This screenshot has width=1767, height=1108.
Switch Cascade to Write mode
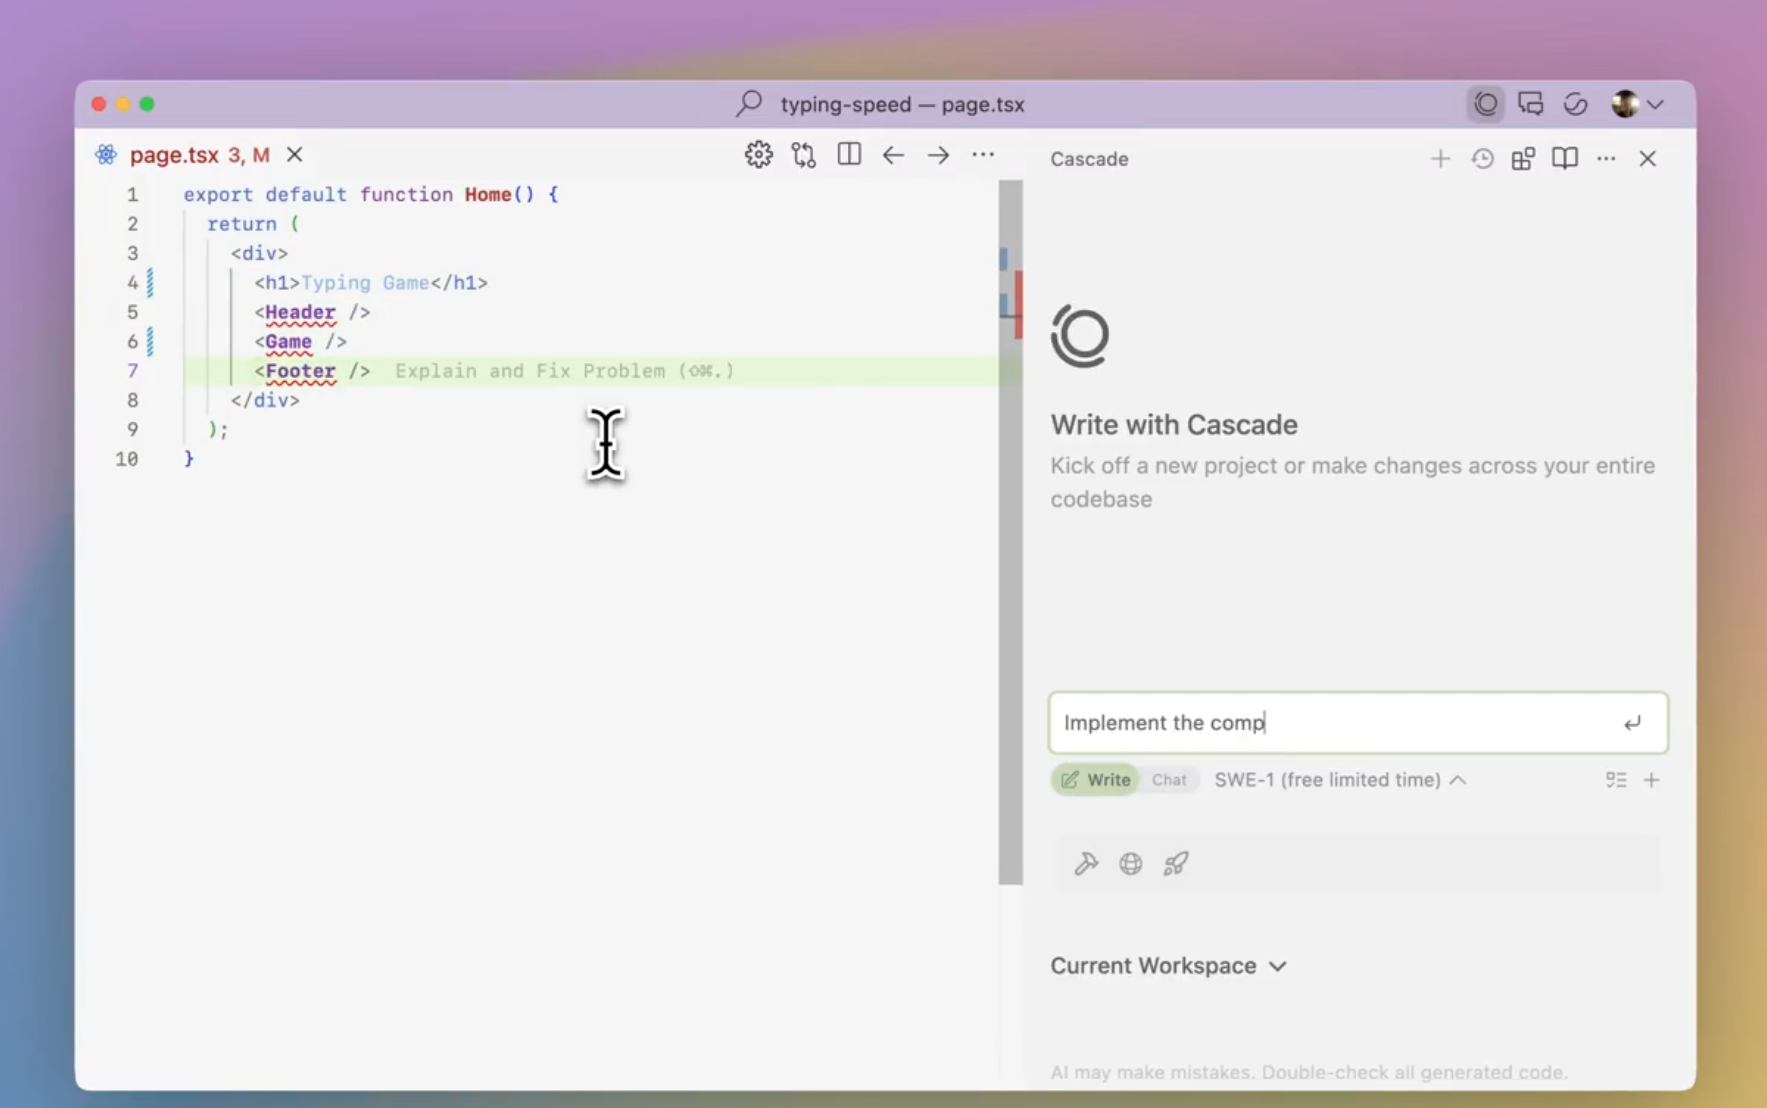(1096, 780)
